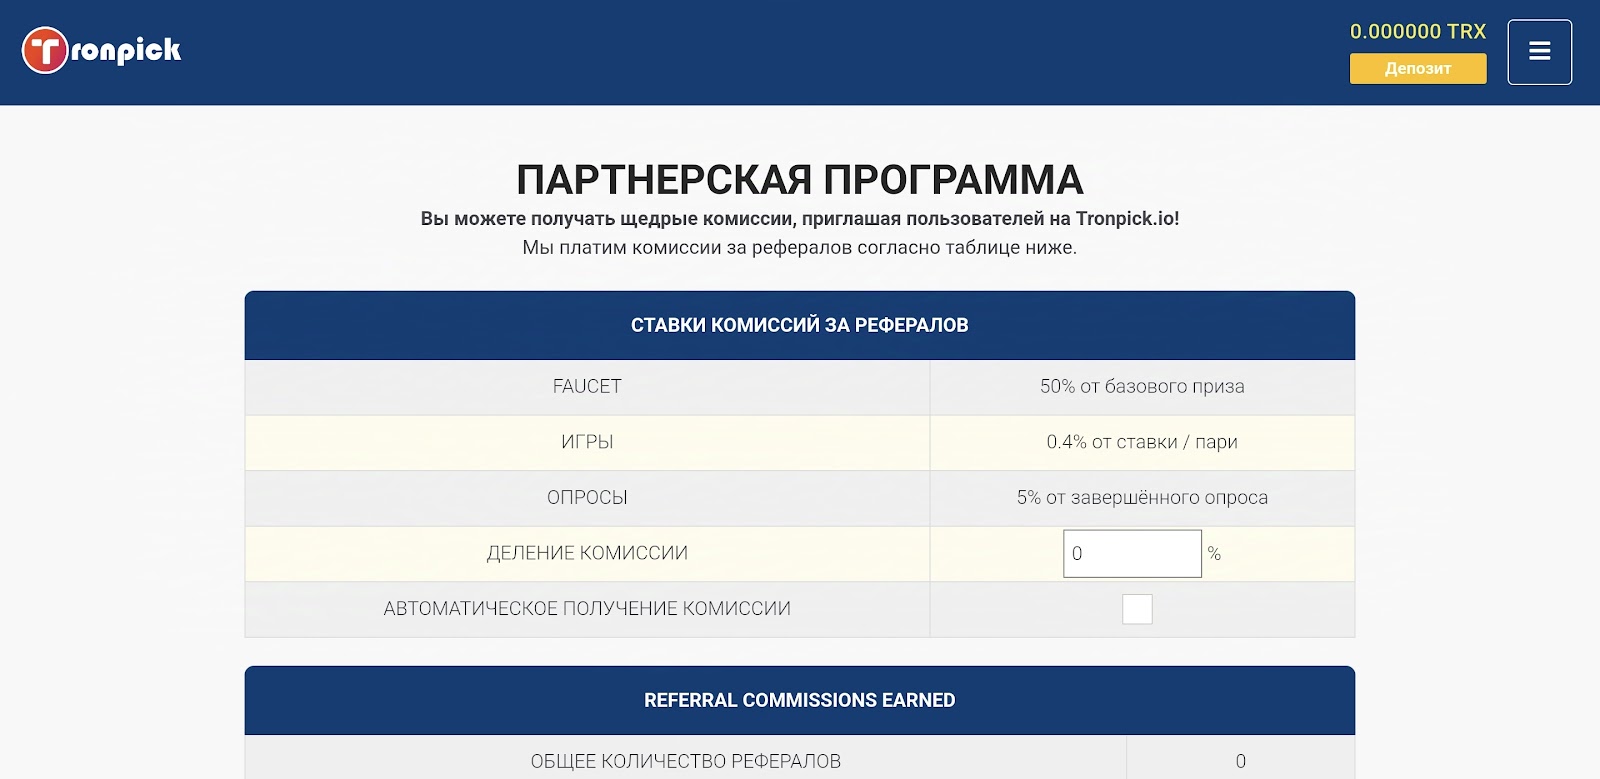The height and width of the screenshot is (779, 1600).
Task: Click the 0.4% от ставки / пари cell
Action: (1142, 442)
